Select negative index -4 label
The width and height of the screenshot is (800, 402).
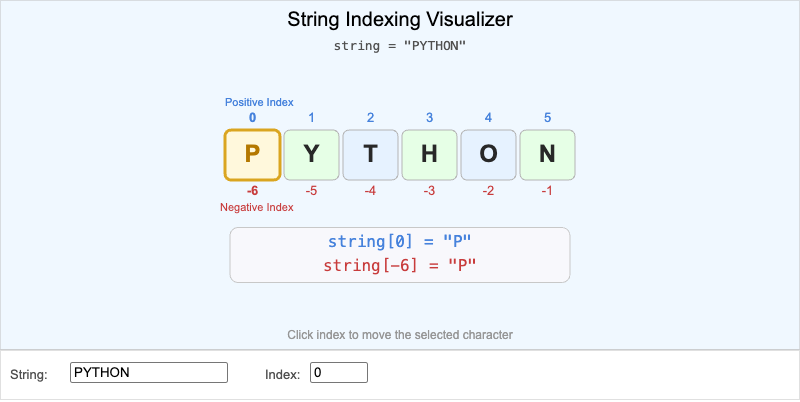pyautogui.click(x=370, y=191)
